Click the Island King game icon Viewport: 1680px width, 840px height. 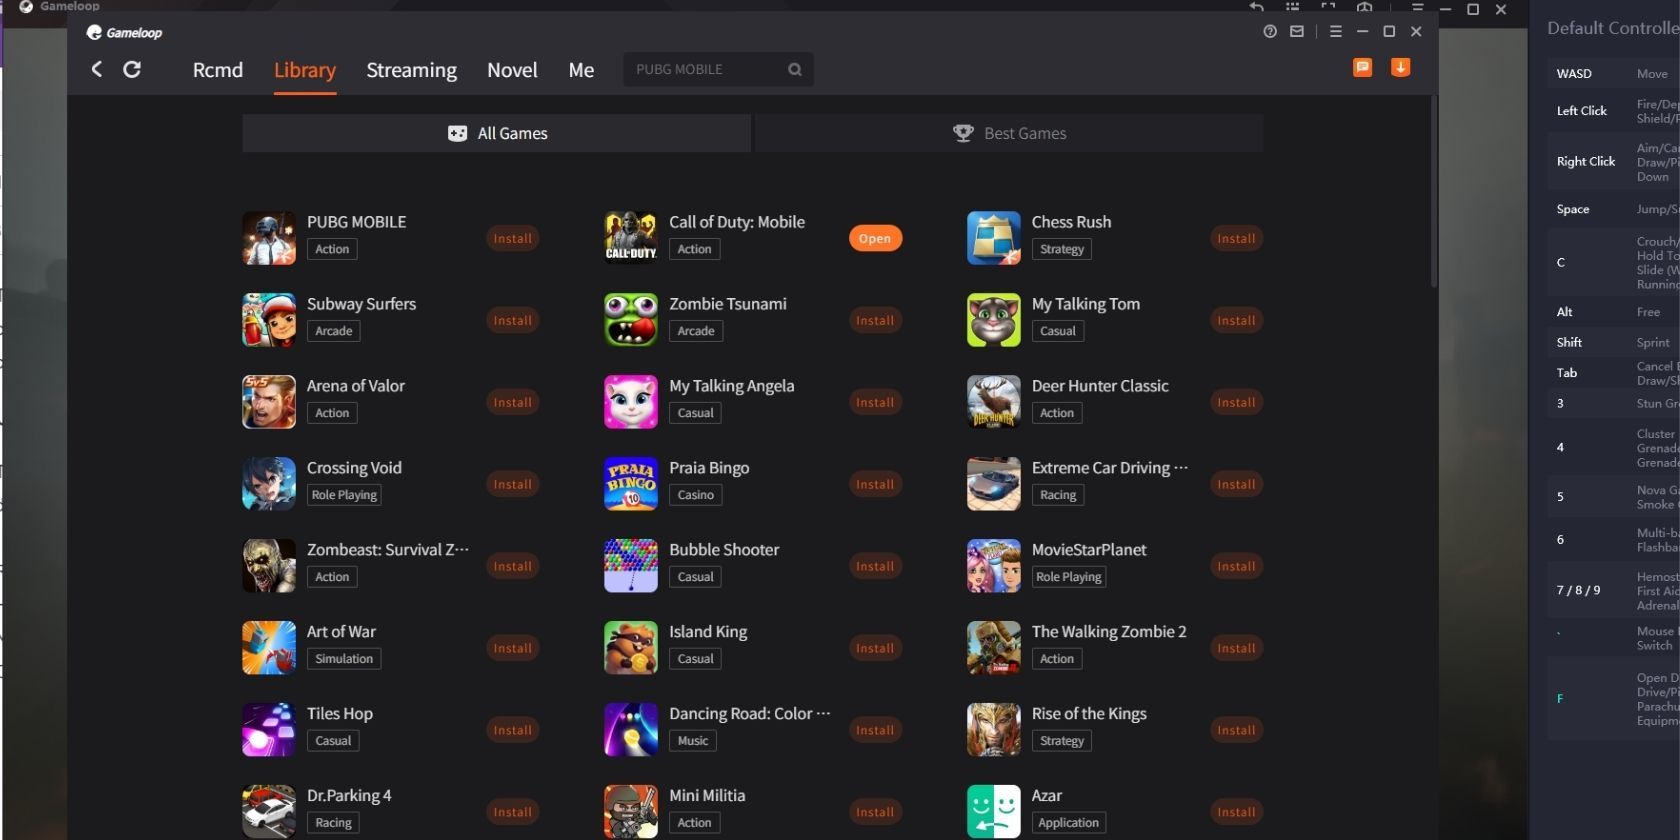point(631,648)
